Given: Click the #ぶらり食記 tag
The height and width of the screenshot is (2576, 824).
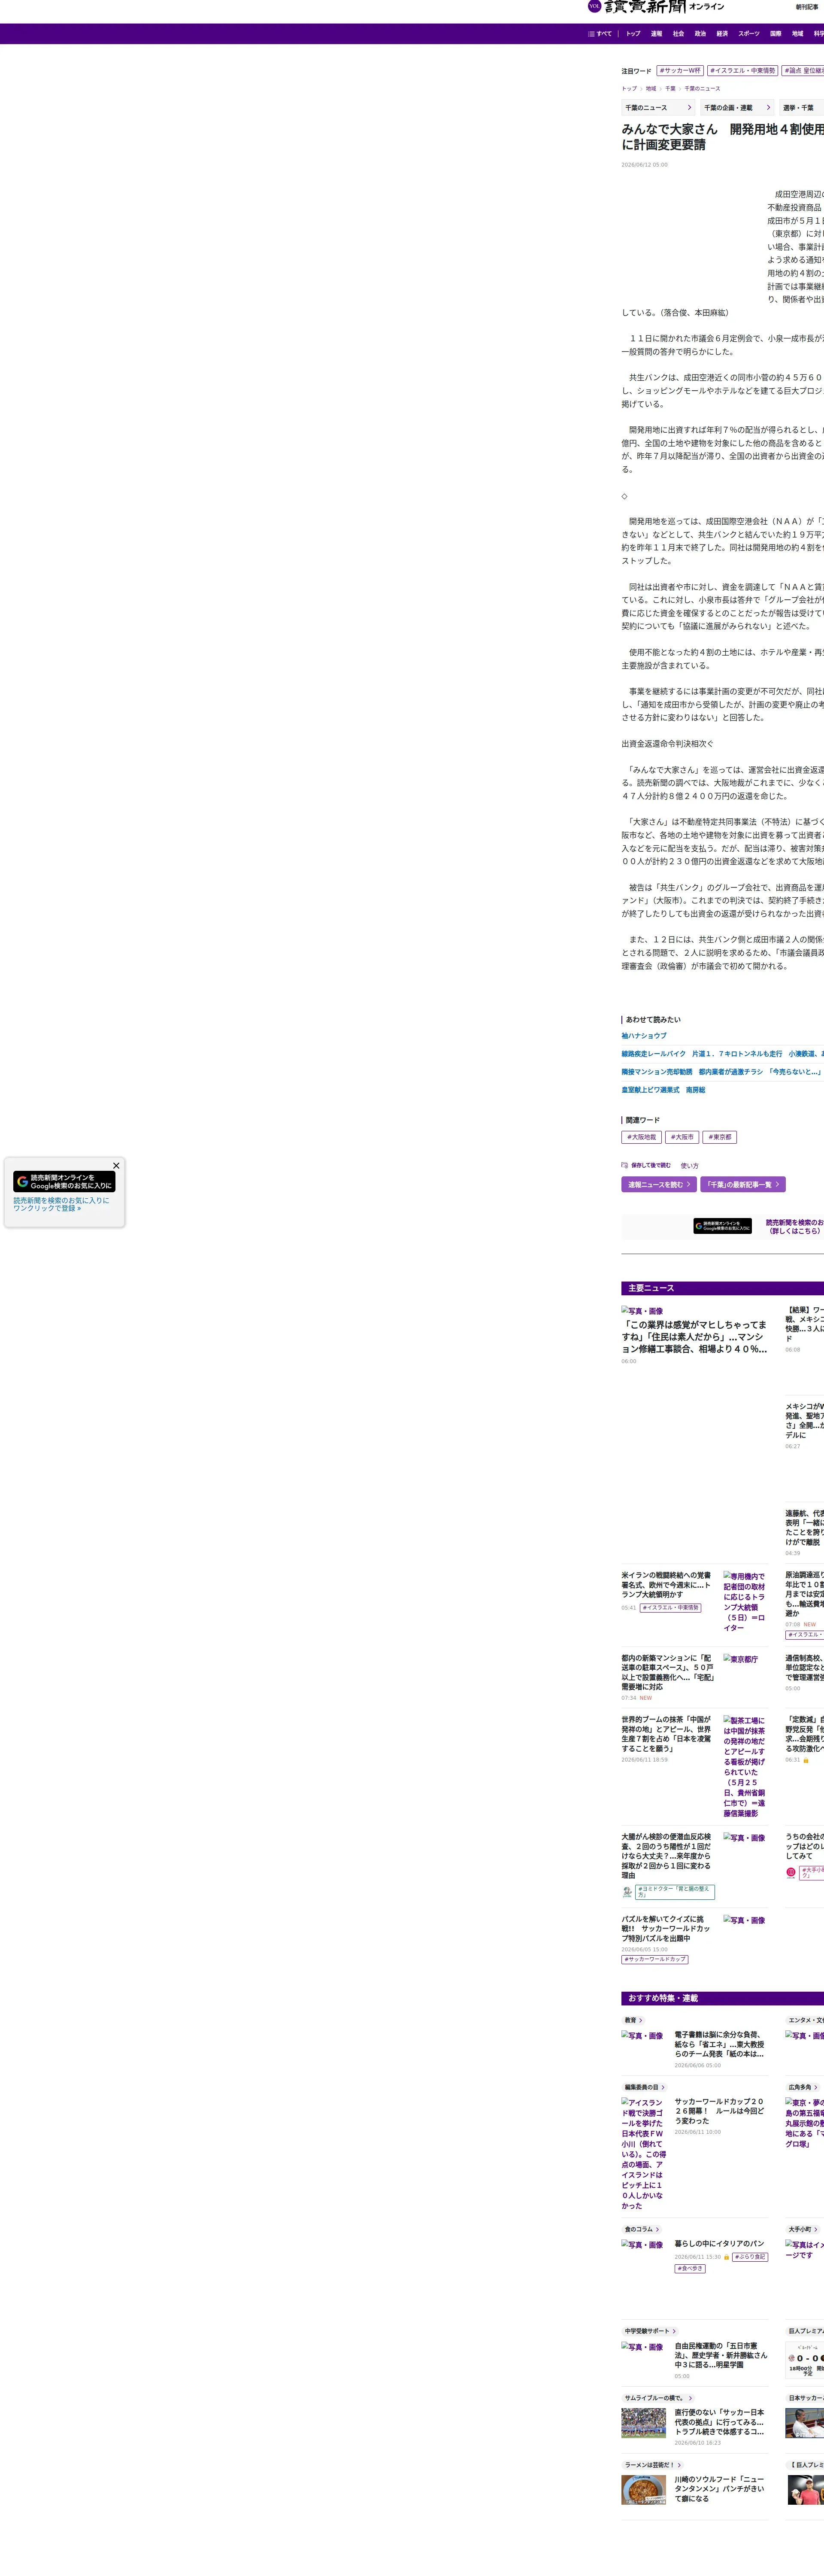Looking at the screenshot, I should (x=750, y=2256).
